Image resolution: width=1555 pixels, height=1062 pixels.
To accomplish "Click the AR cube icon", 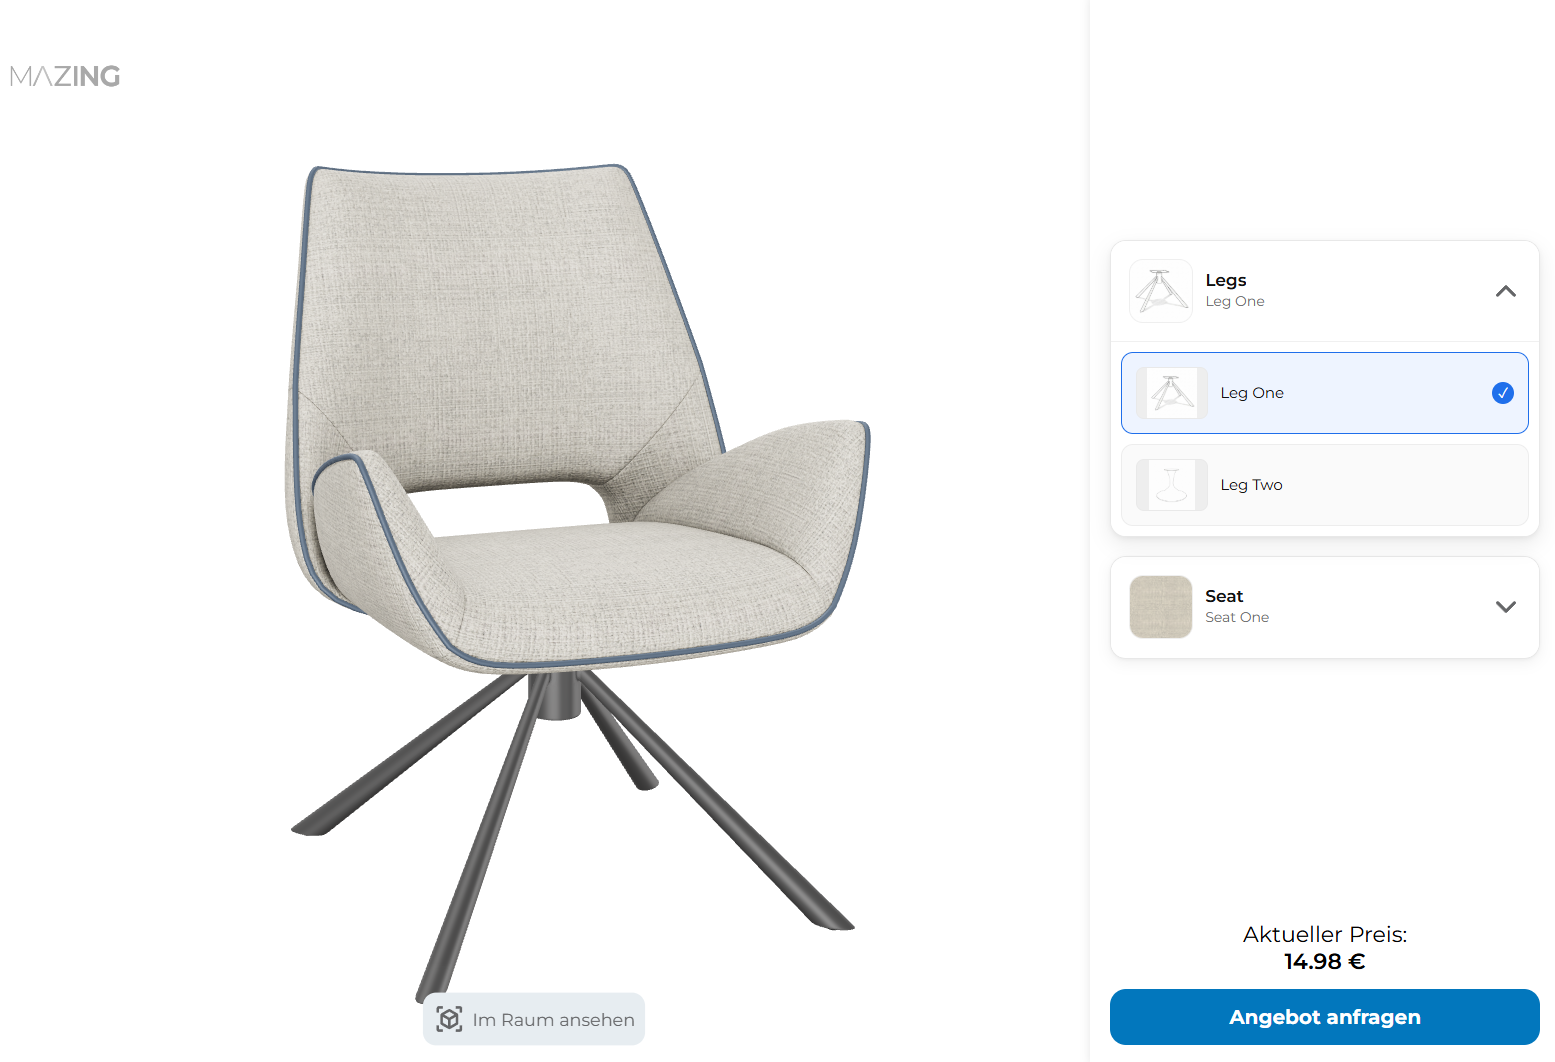I will [x=449, y=1019].
